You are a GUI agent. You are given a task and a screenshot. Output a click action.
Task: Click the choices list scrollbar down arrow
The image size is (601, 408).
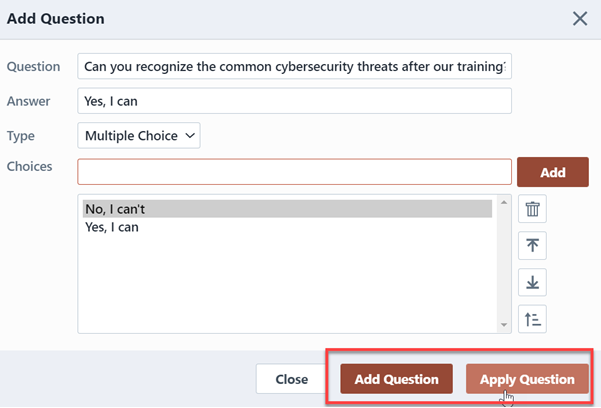tap(504, 325)
